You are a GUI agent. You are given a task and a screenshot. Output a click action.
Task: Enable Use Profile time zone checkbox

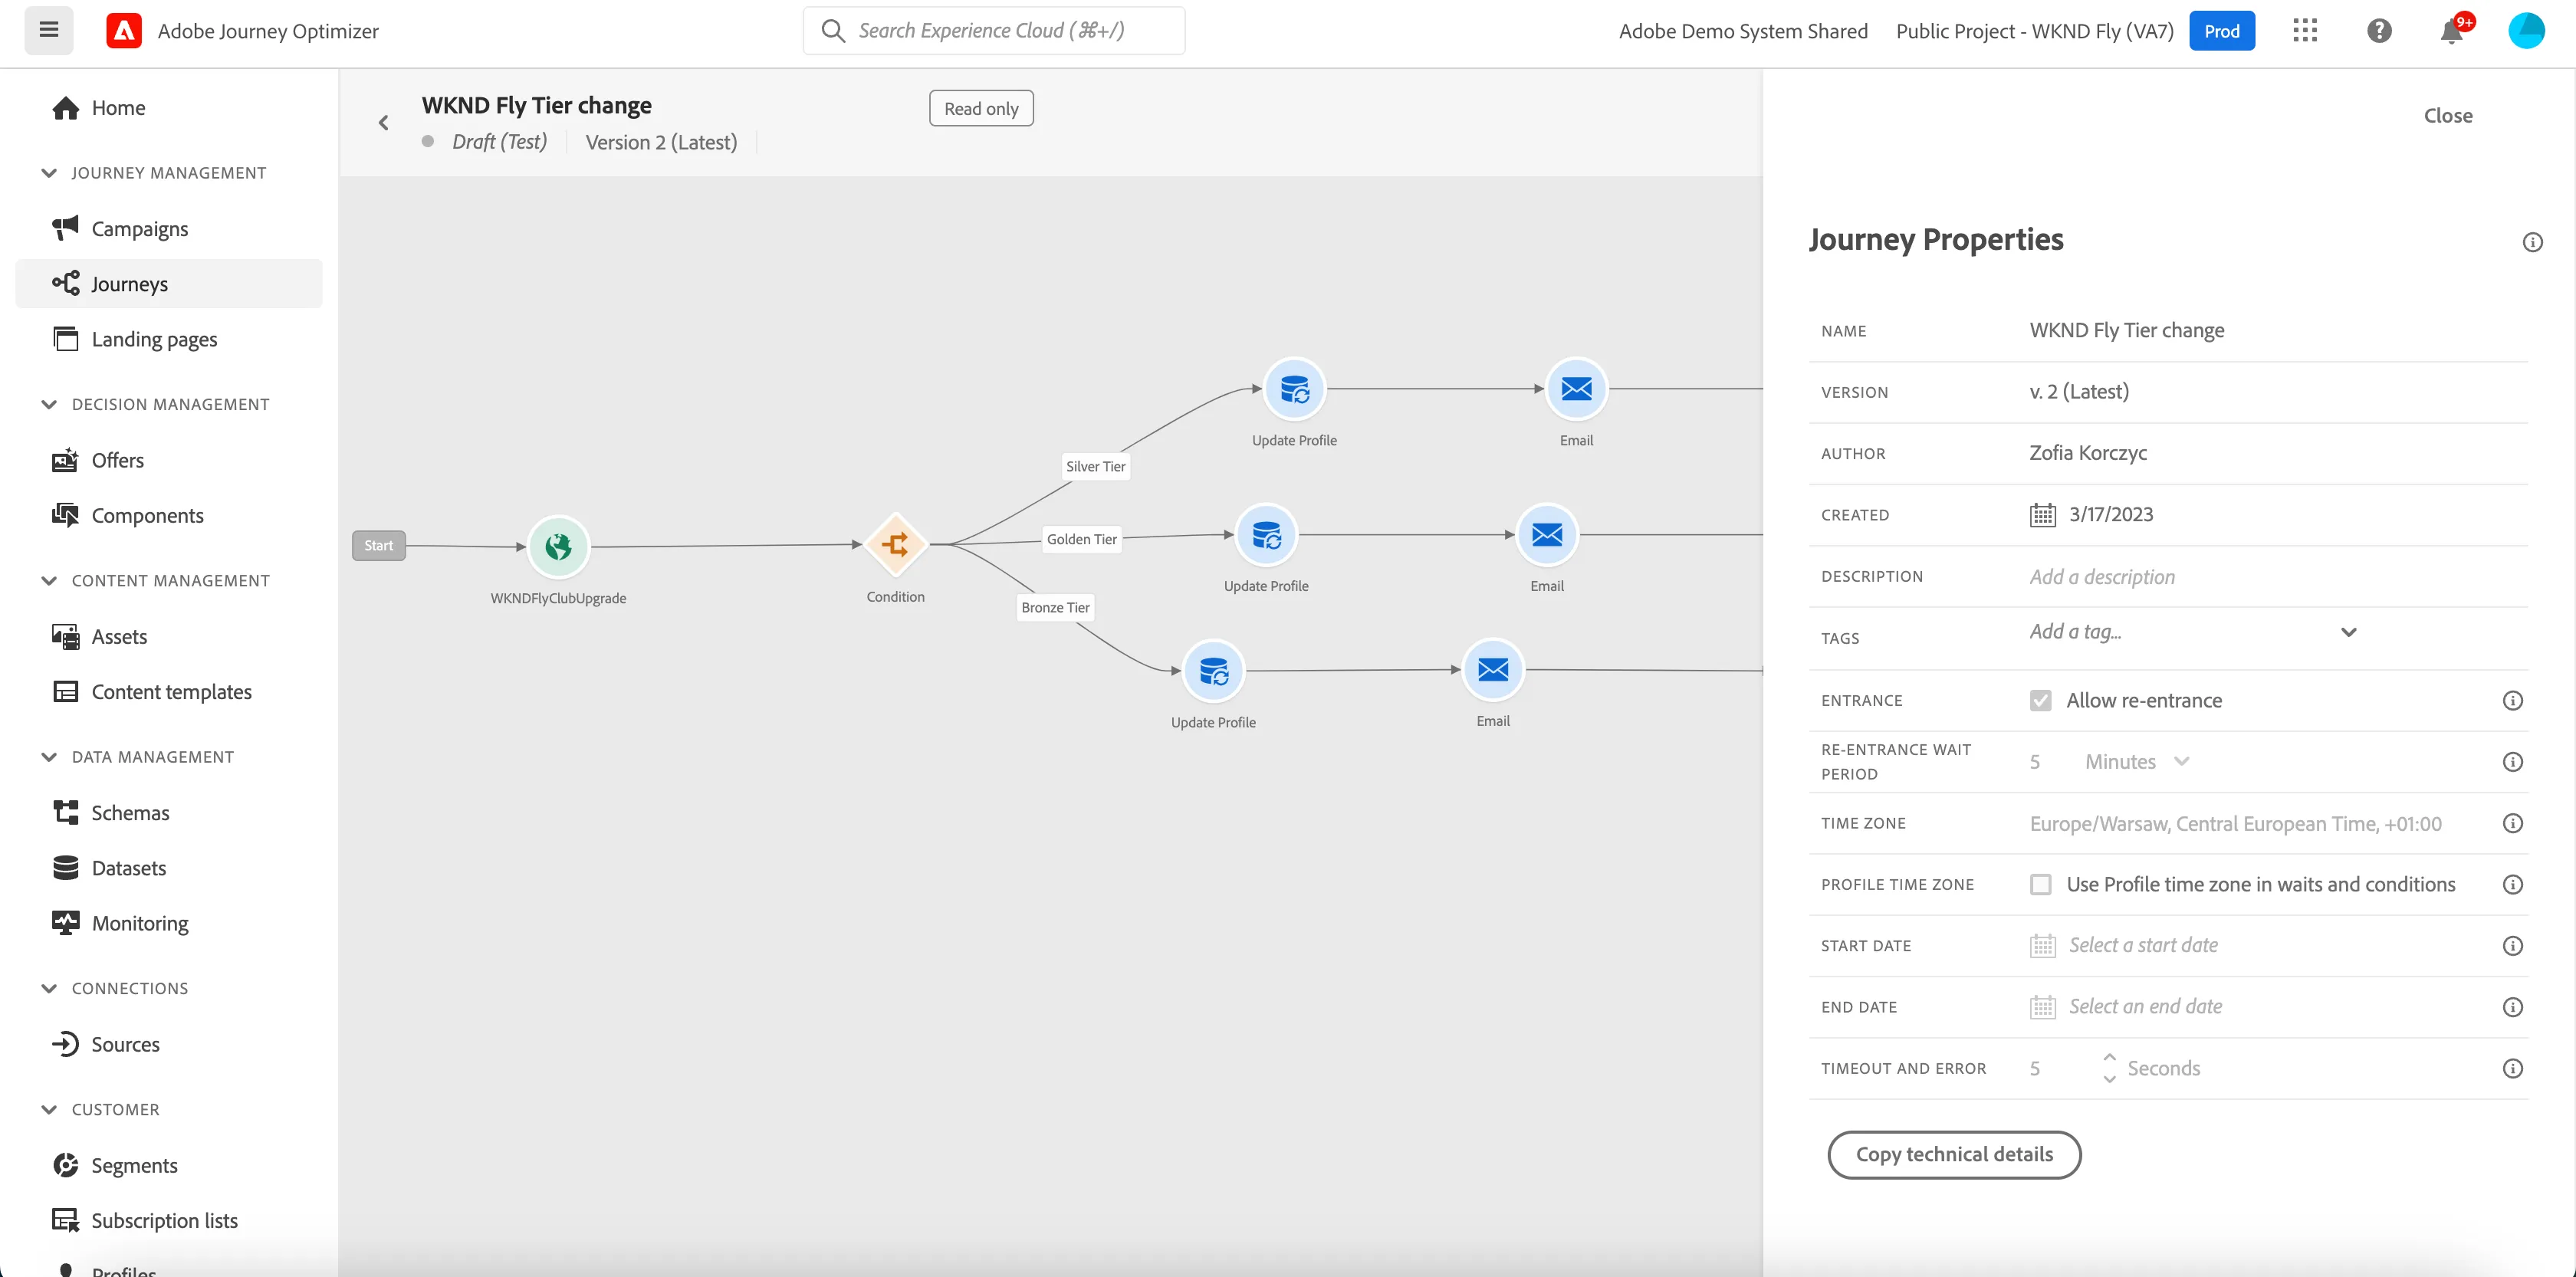point(2040,884)
